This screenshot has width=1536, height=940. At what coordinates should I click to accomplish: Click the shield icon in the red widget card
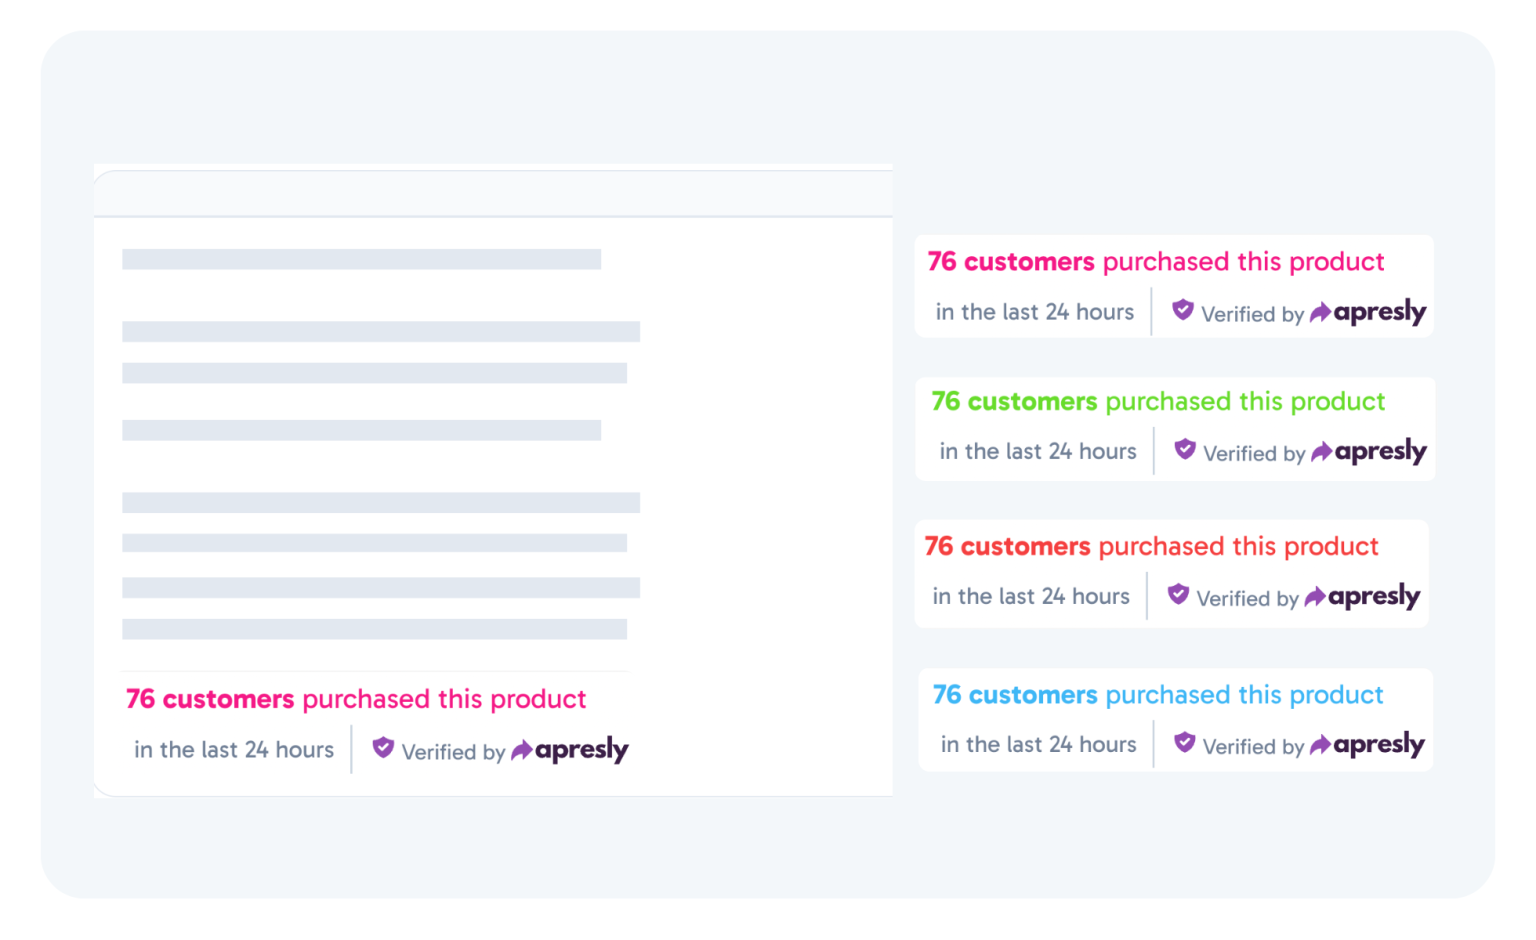pyautogui.click(x=1178, y=594)
